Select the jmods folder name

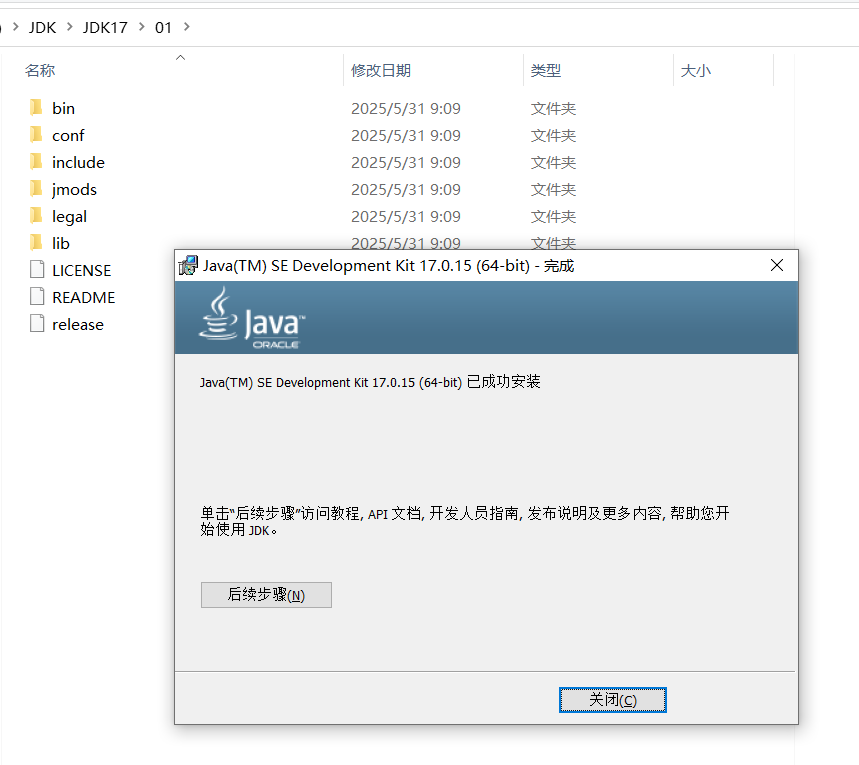74,190
